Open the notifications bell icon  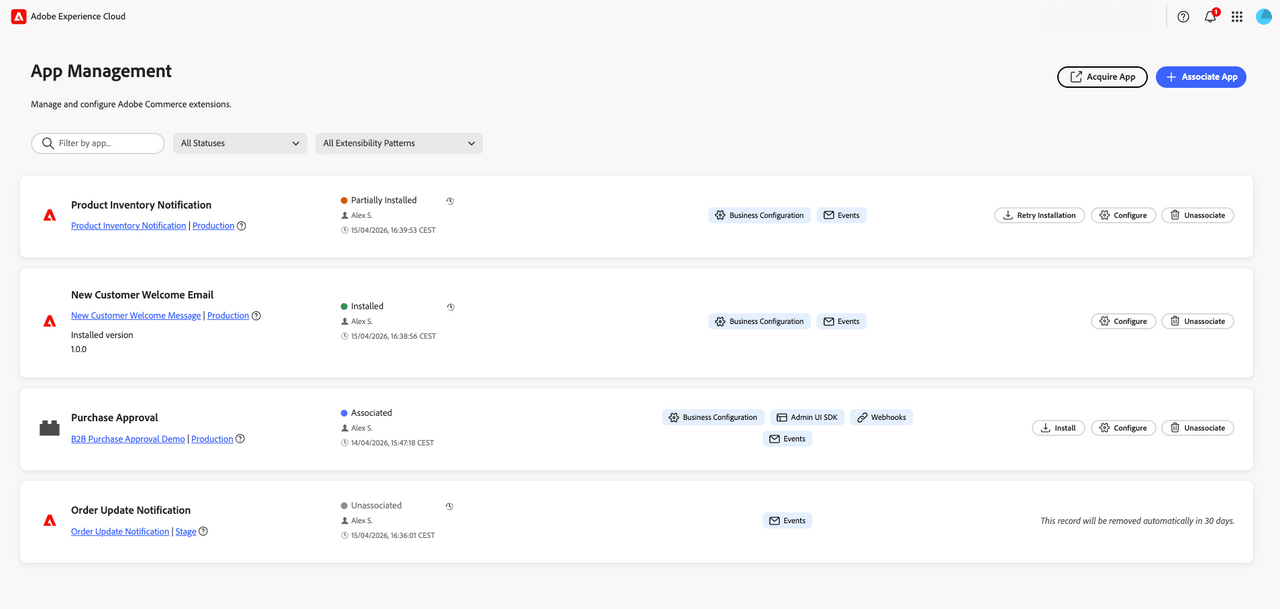coord(1210,17)
